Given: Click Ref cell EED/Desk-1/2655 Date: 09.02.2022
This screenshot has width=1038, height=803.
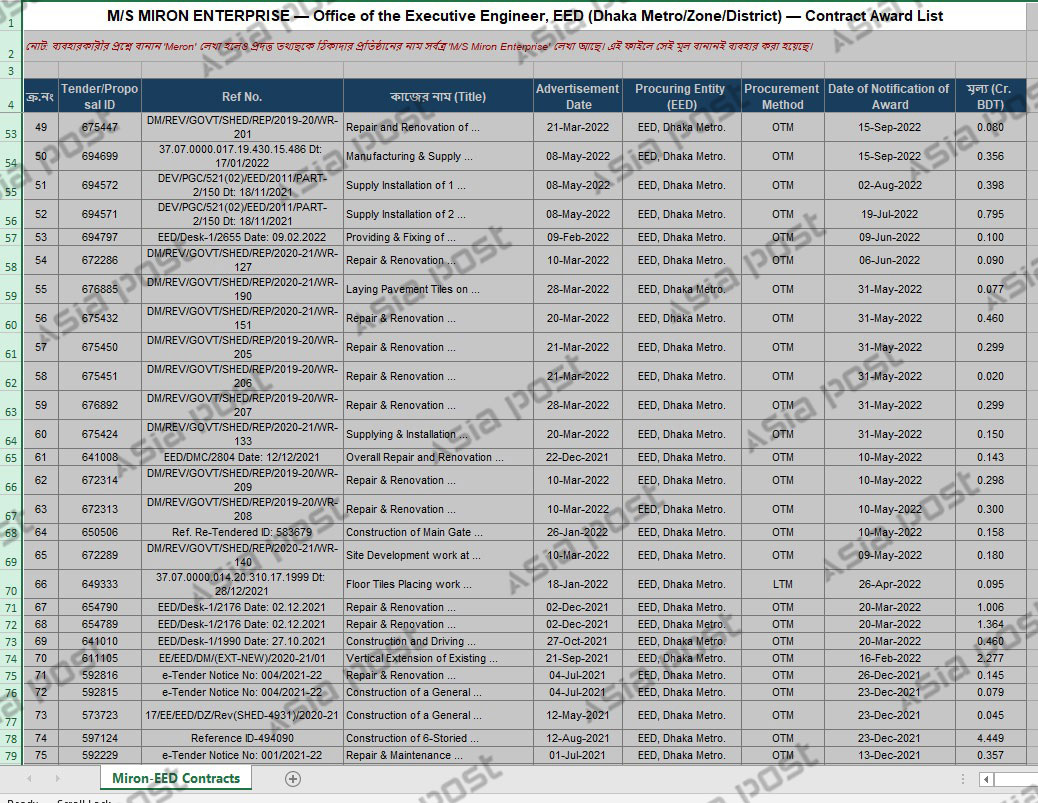Looking at the screenshot, I should click(242, 237).
